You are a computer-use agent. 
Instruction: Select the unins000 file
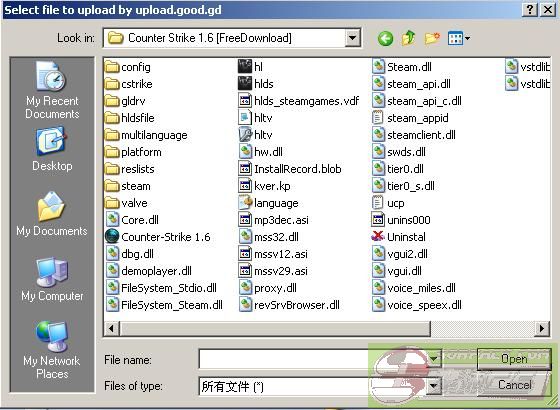[401, 220]
